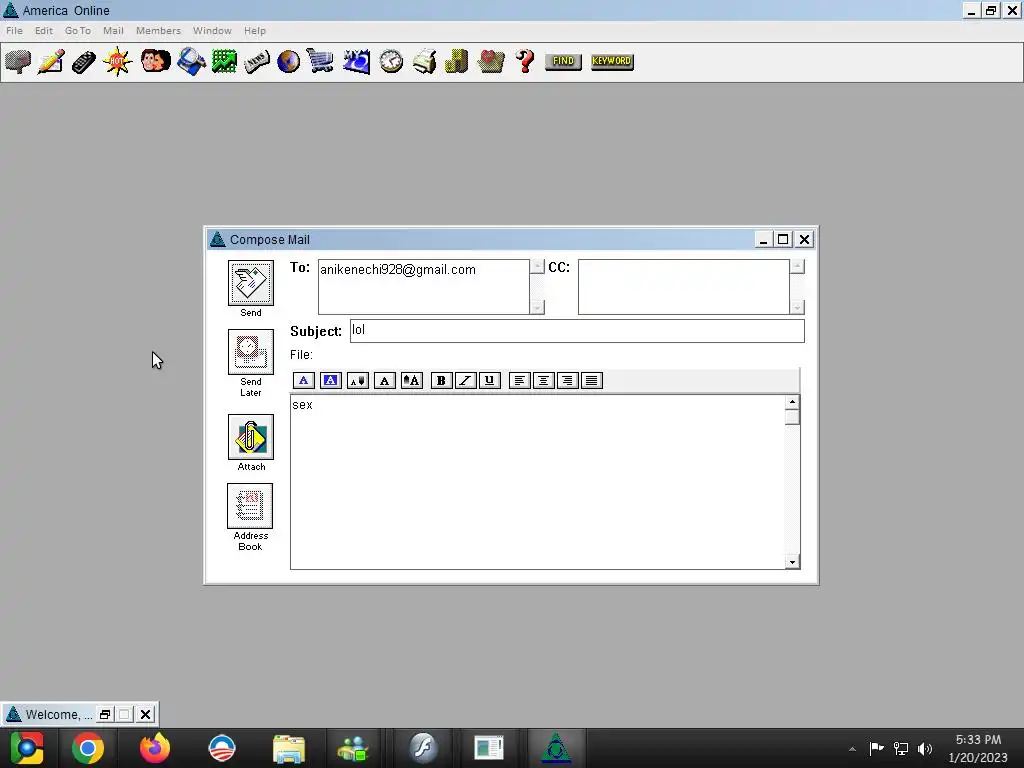Click in the To recipients field

tap(423, 287)
